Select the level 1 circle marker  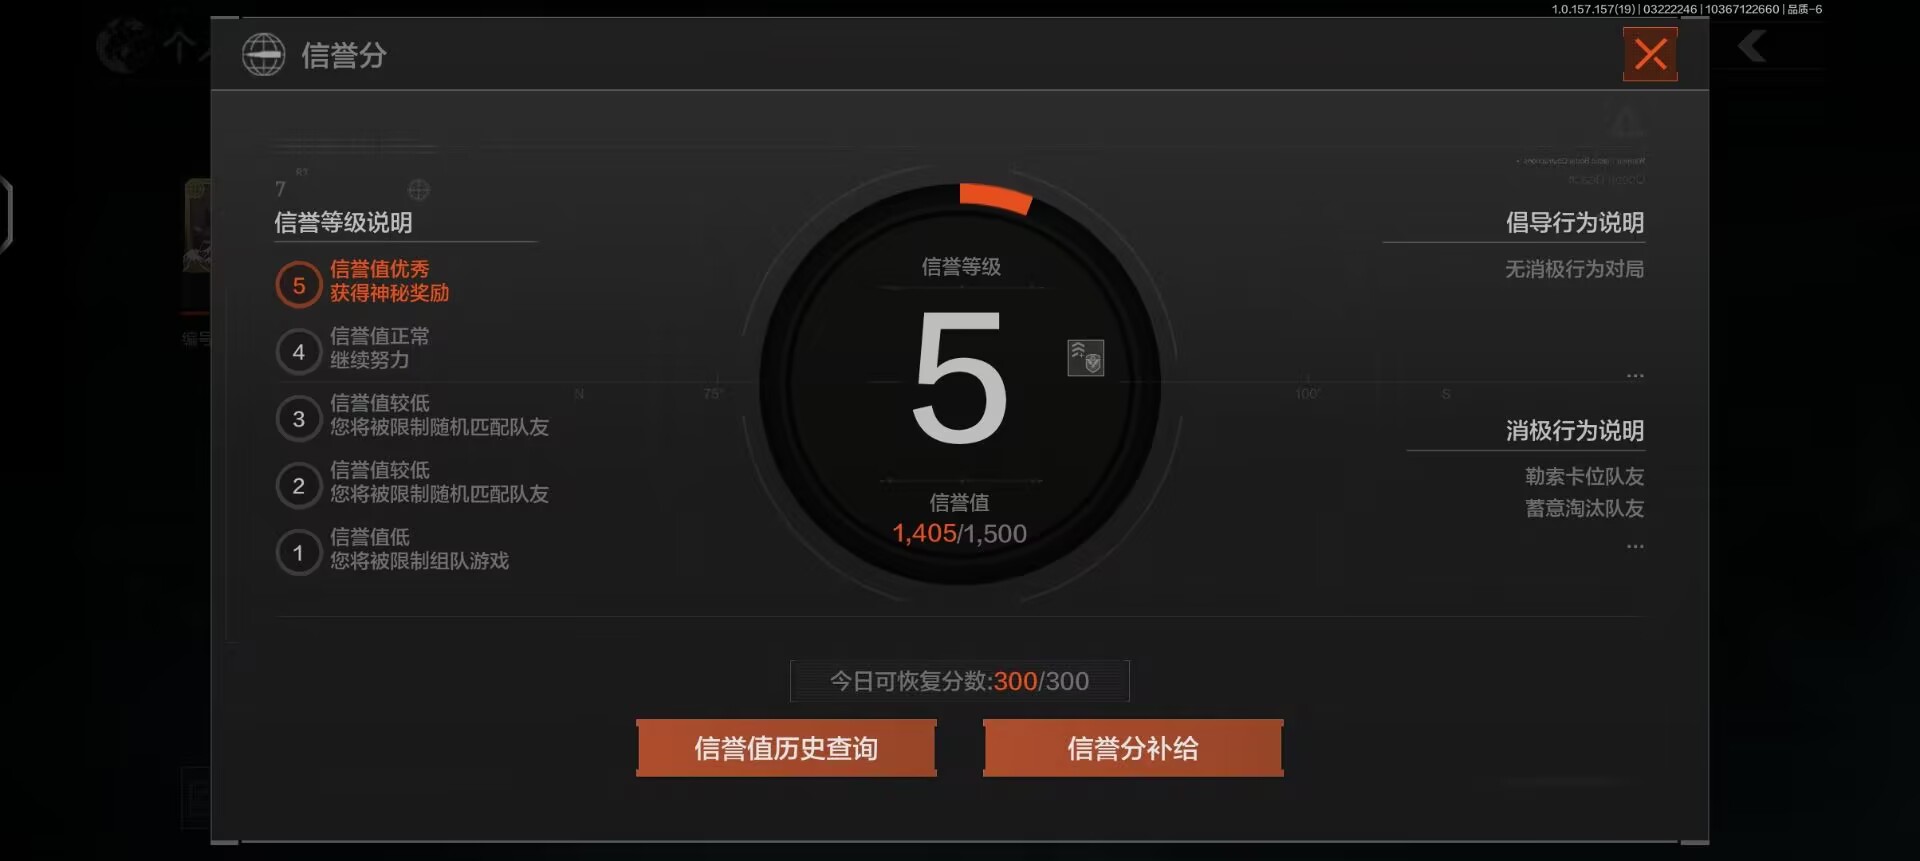(x=298, y=553)
